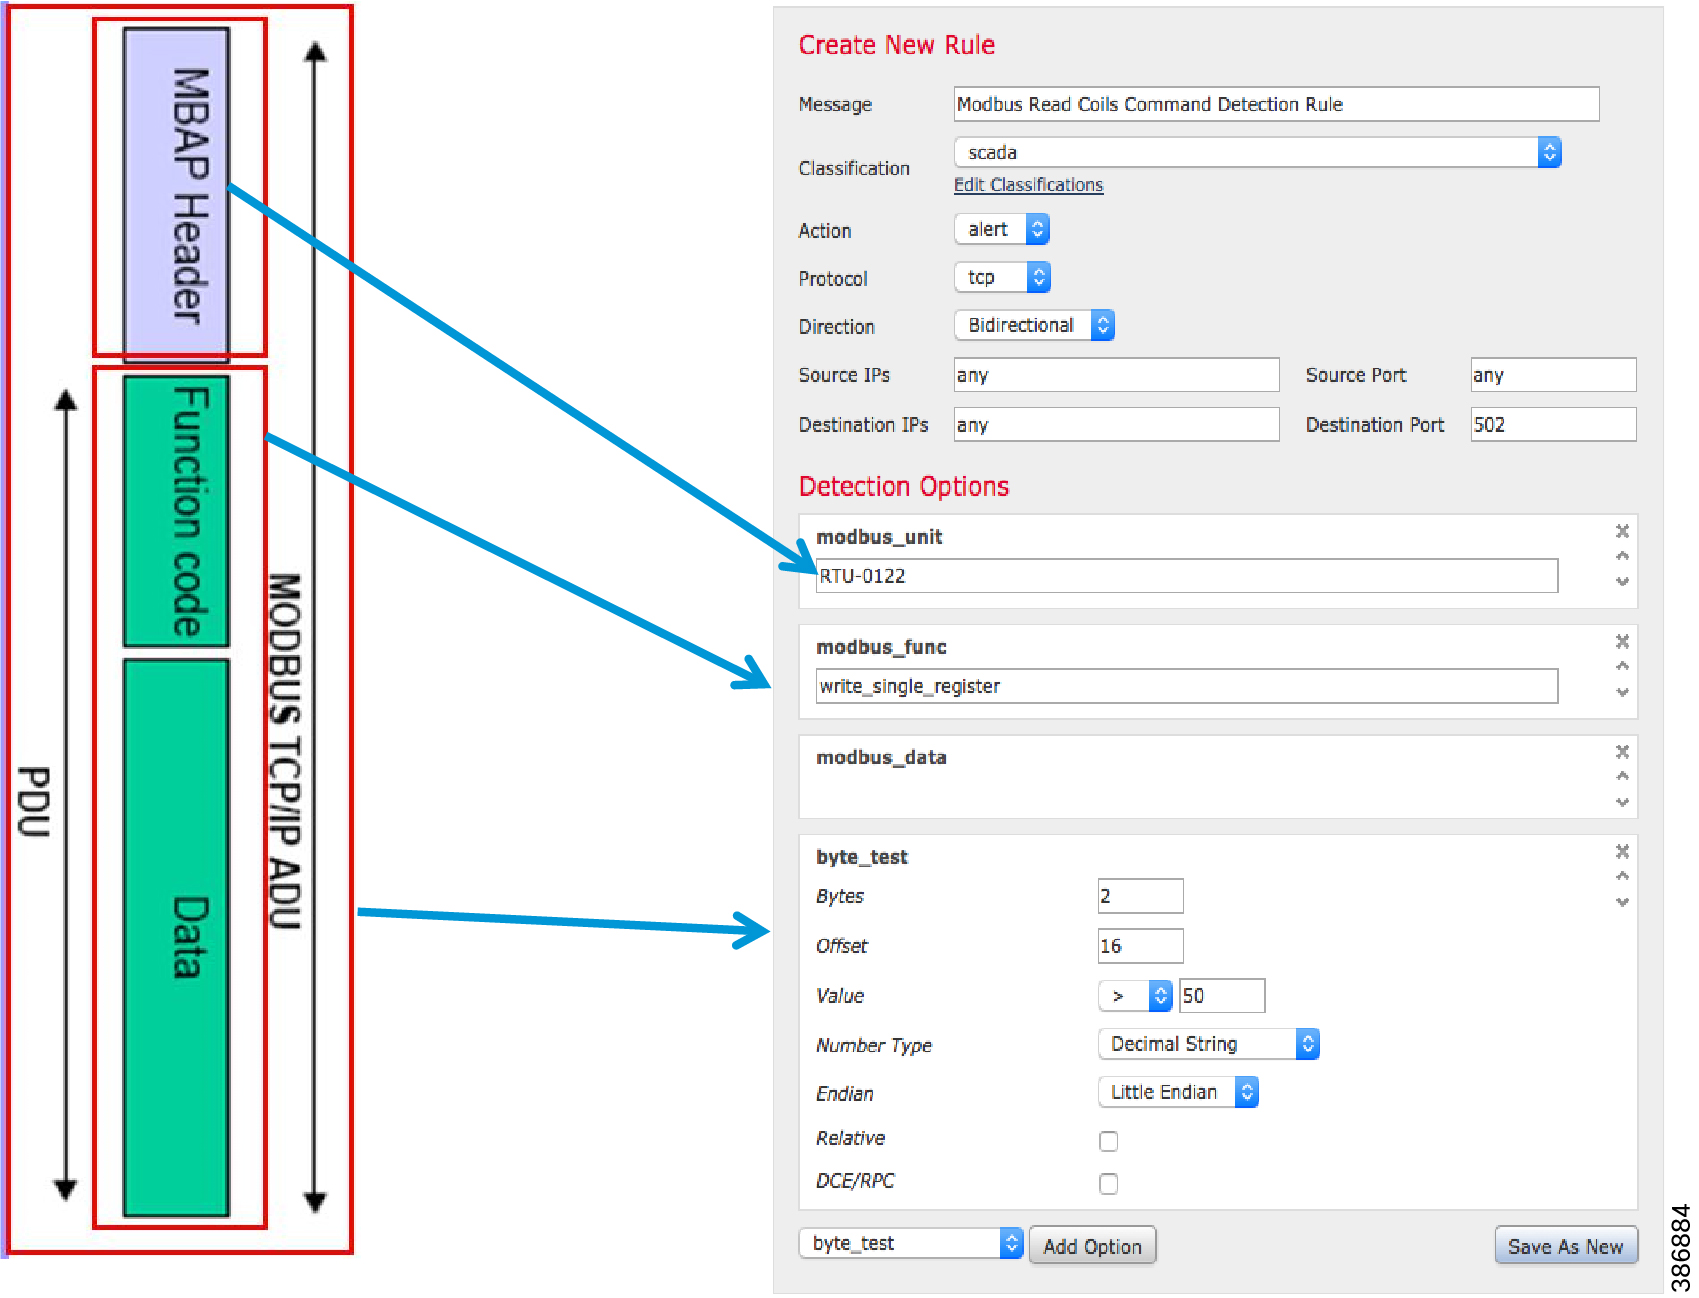The height and width of the screenshot is (1298, 1699).
Task: Click the MBAP Header block in diagram
Action: pyautogui.click(x=176, y=193)
